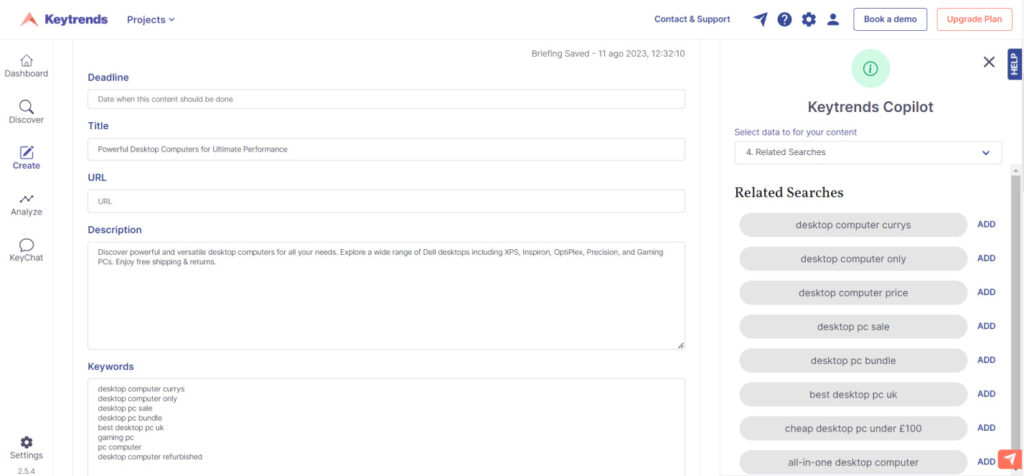Select the Create section in the sidebar
Image resolution: width=1024 pixels, height=476 pixels.
(x=26, y=158)
